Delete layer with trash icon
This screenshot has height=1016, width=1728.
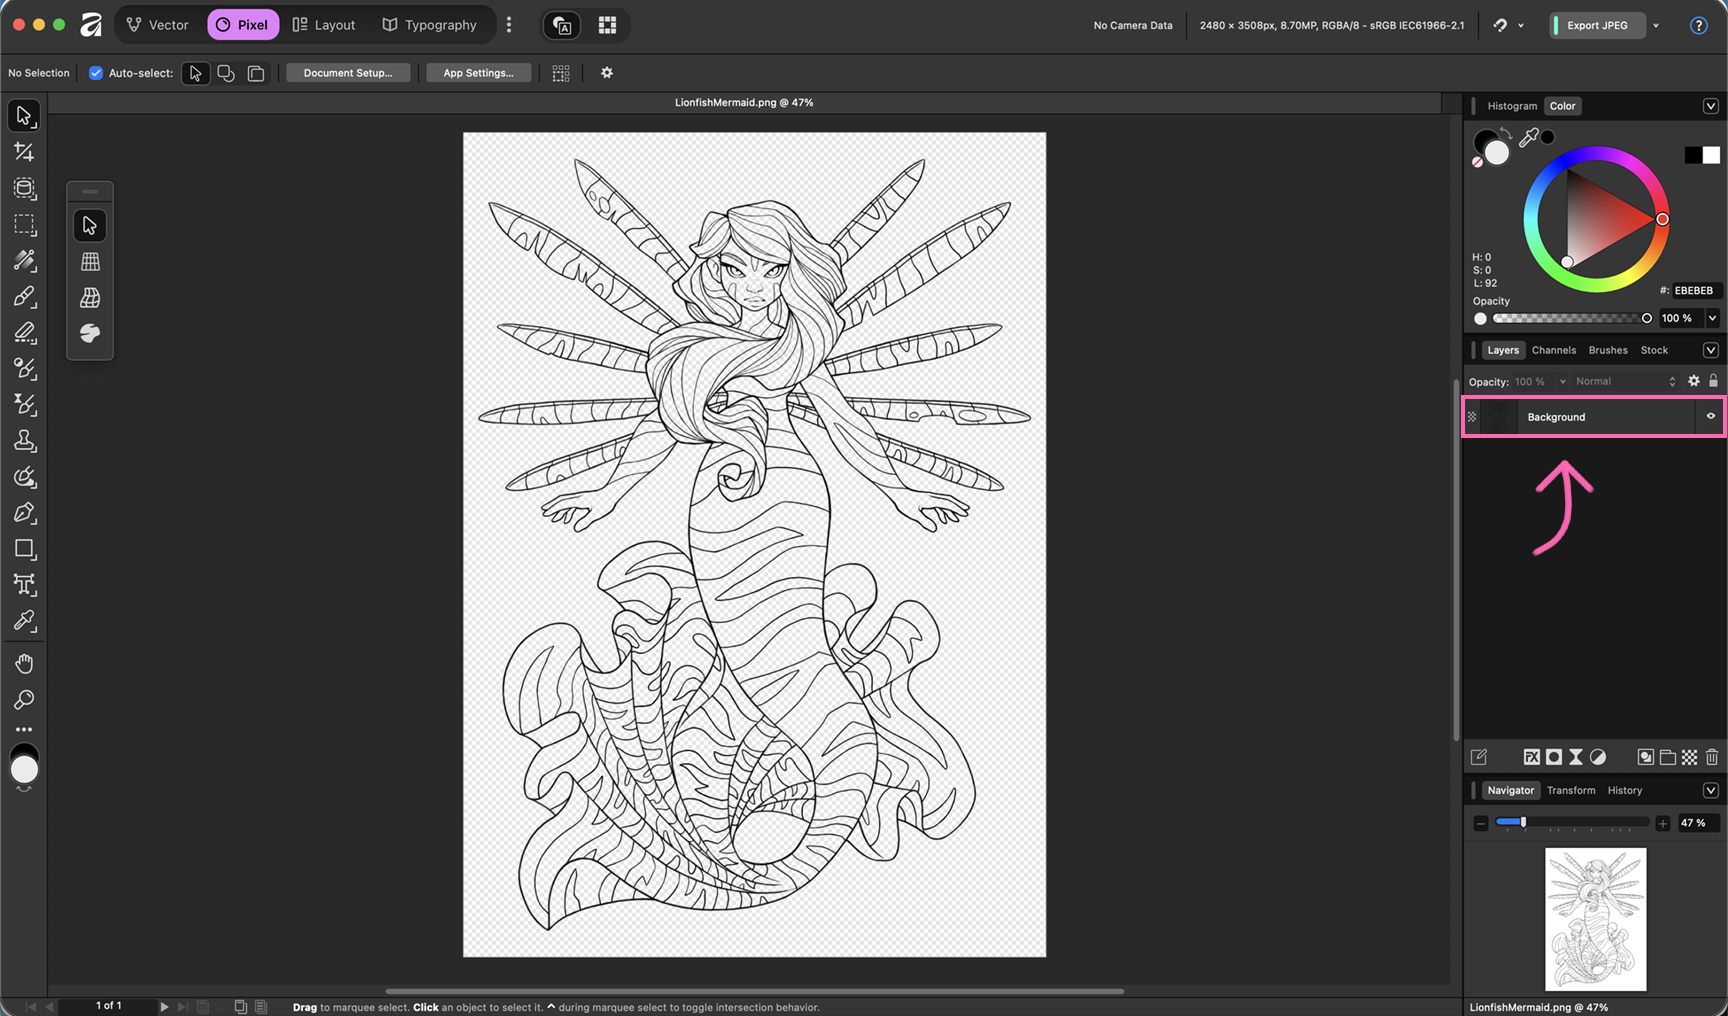point(1712,757)
